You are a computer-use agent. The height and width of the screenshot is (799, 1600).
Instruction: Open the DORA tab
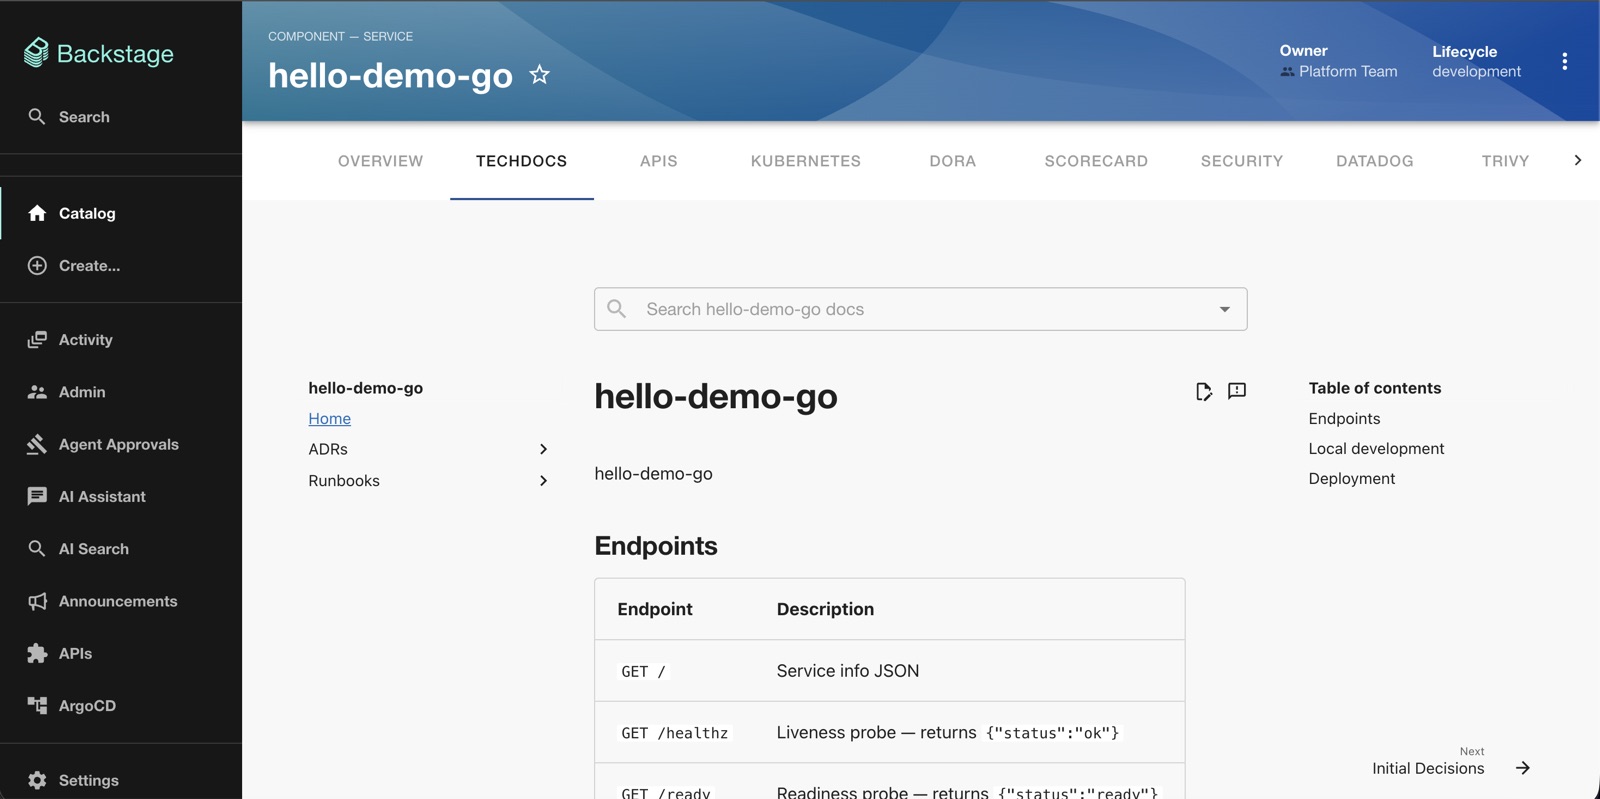coord(953,161)
